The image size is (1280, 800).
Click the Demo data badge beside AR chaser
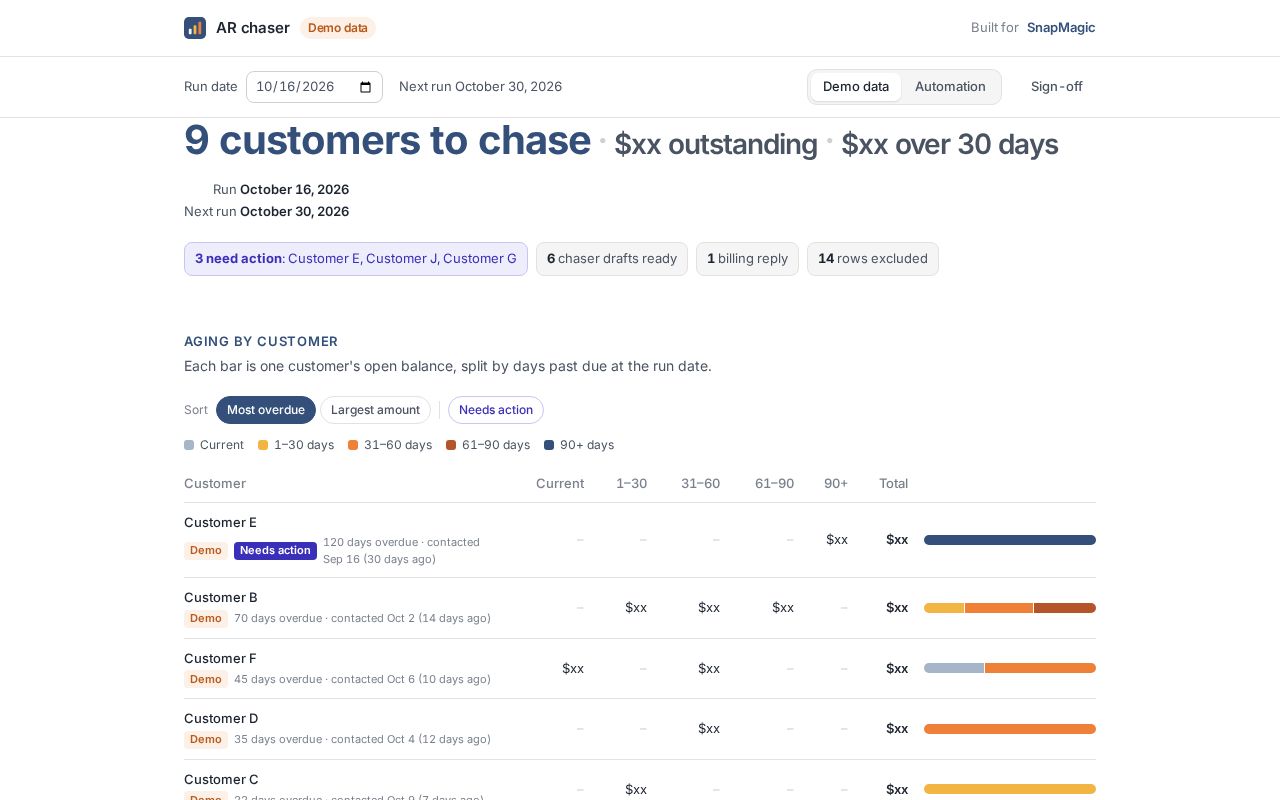coord(338,28)
